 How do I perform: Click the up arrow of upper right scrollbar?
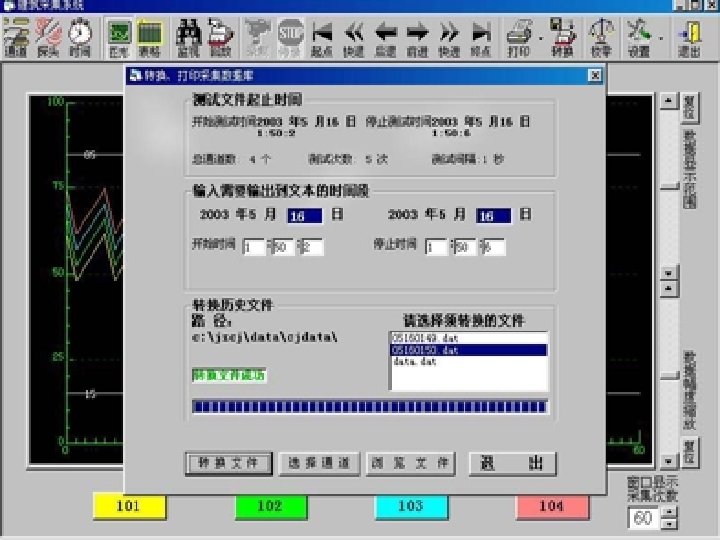pyautogui.click(x=669, y=101)
